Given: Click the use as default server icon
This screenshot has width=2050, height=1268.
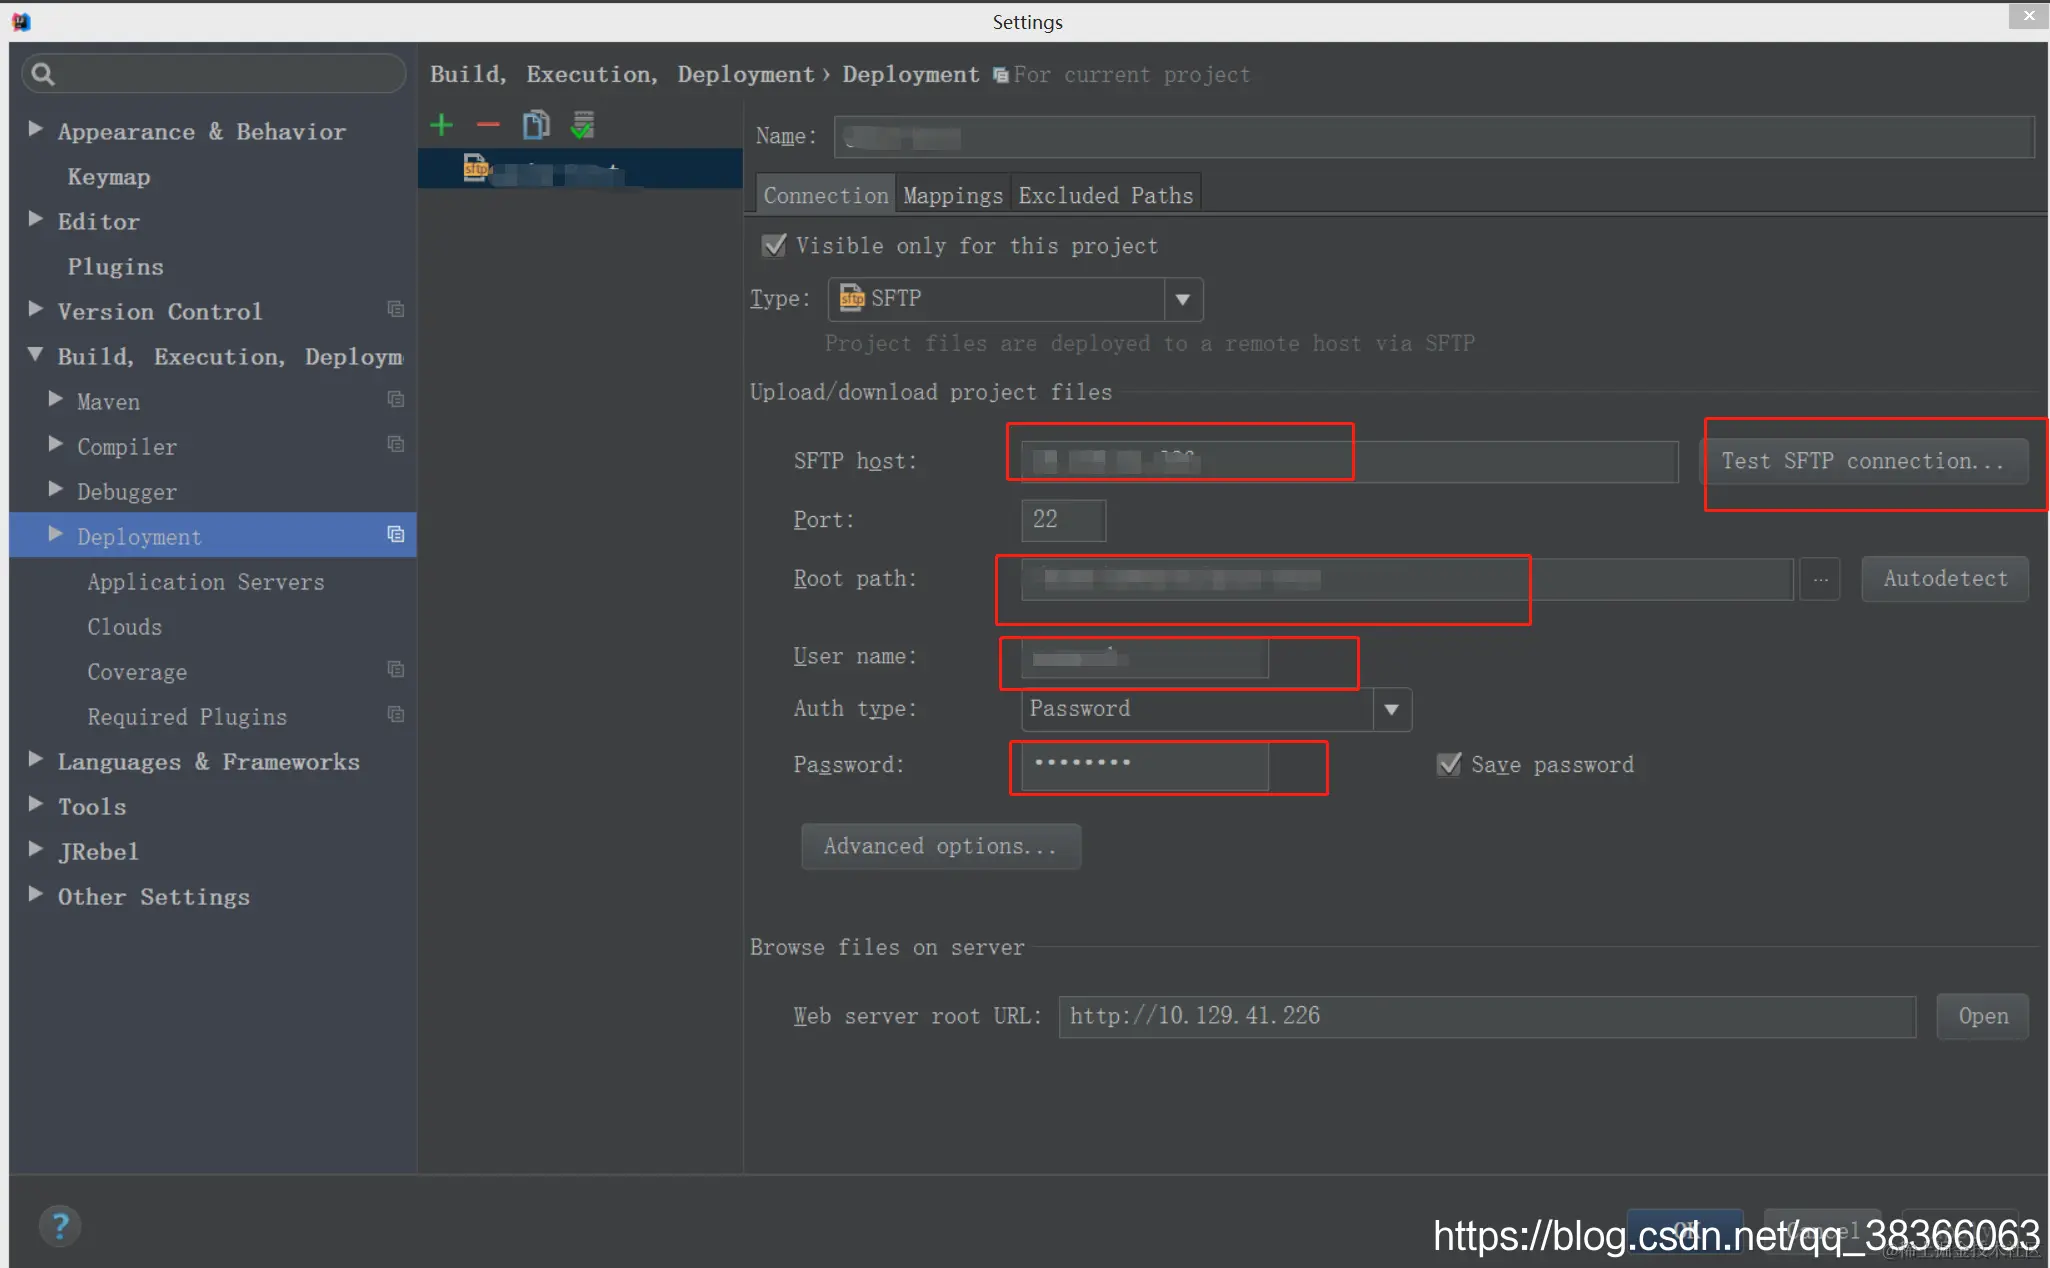Looking at the screenshot, I should tap(582, 125).
